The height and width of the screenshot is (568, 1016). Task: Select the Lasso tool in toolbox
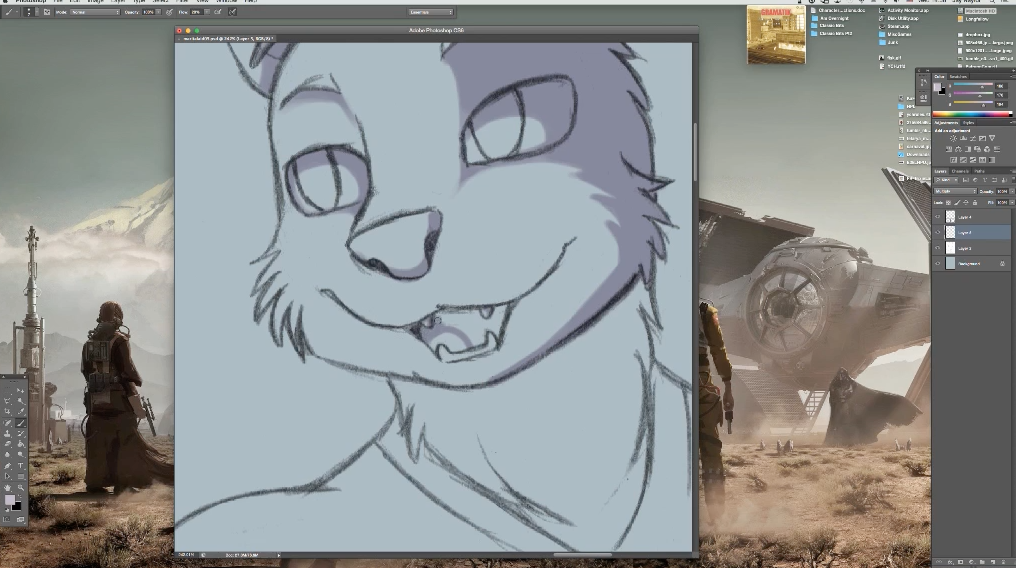(x=7, y=401)
